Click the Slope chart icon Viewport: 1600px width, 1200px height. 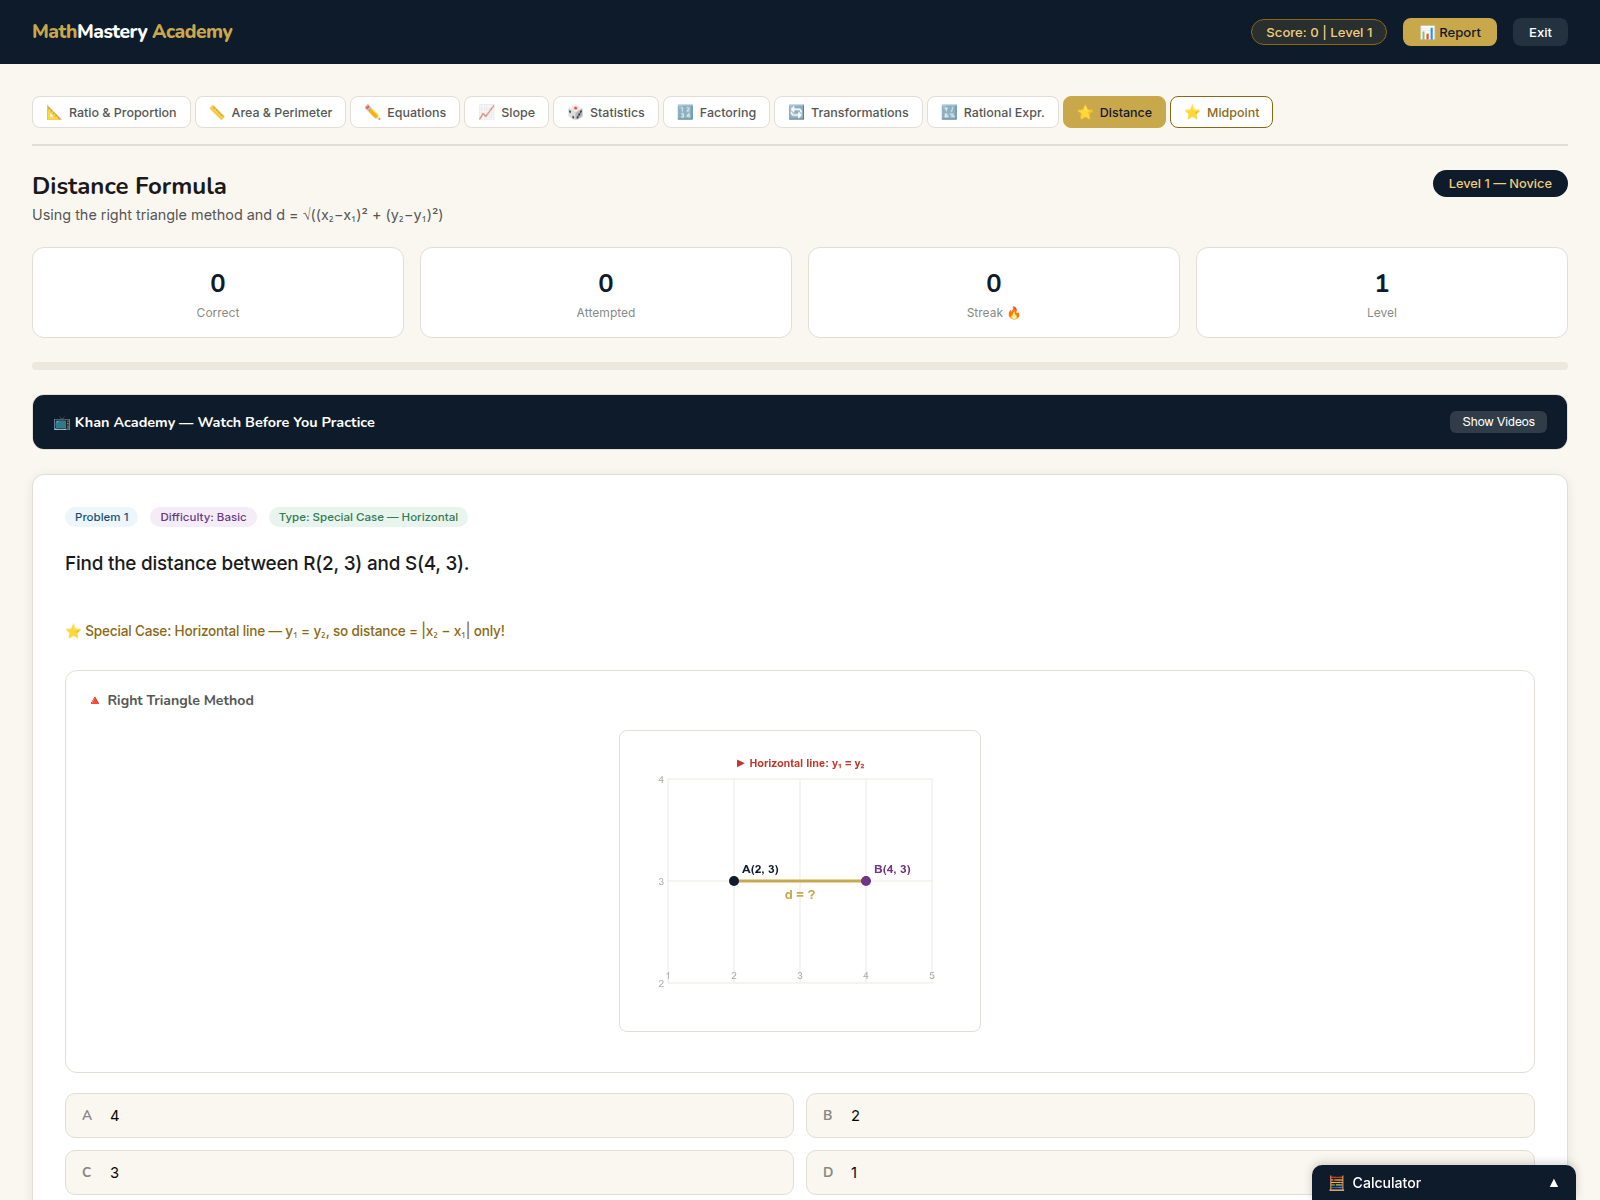click(x=487, y=113)
